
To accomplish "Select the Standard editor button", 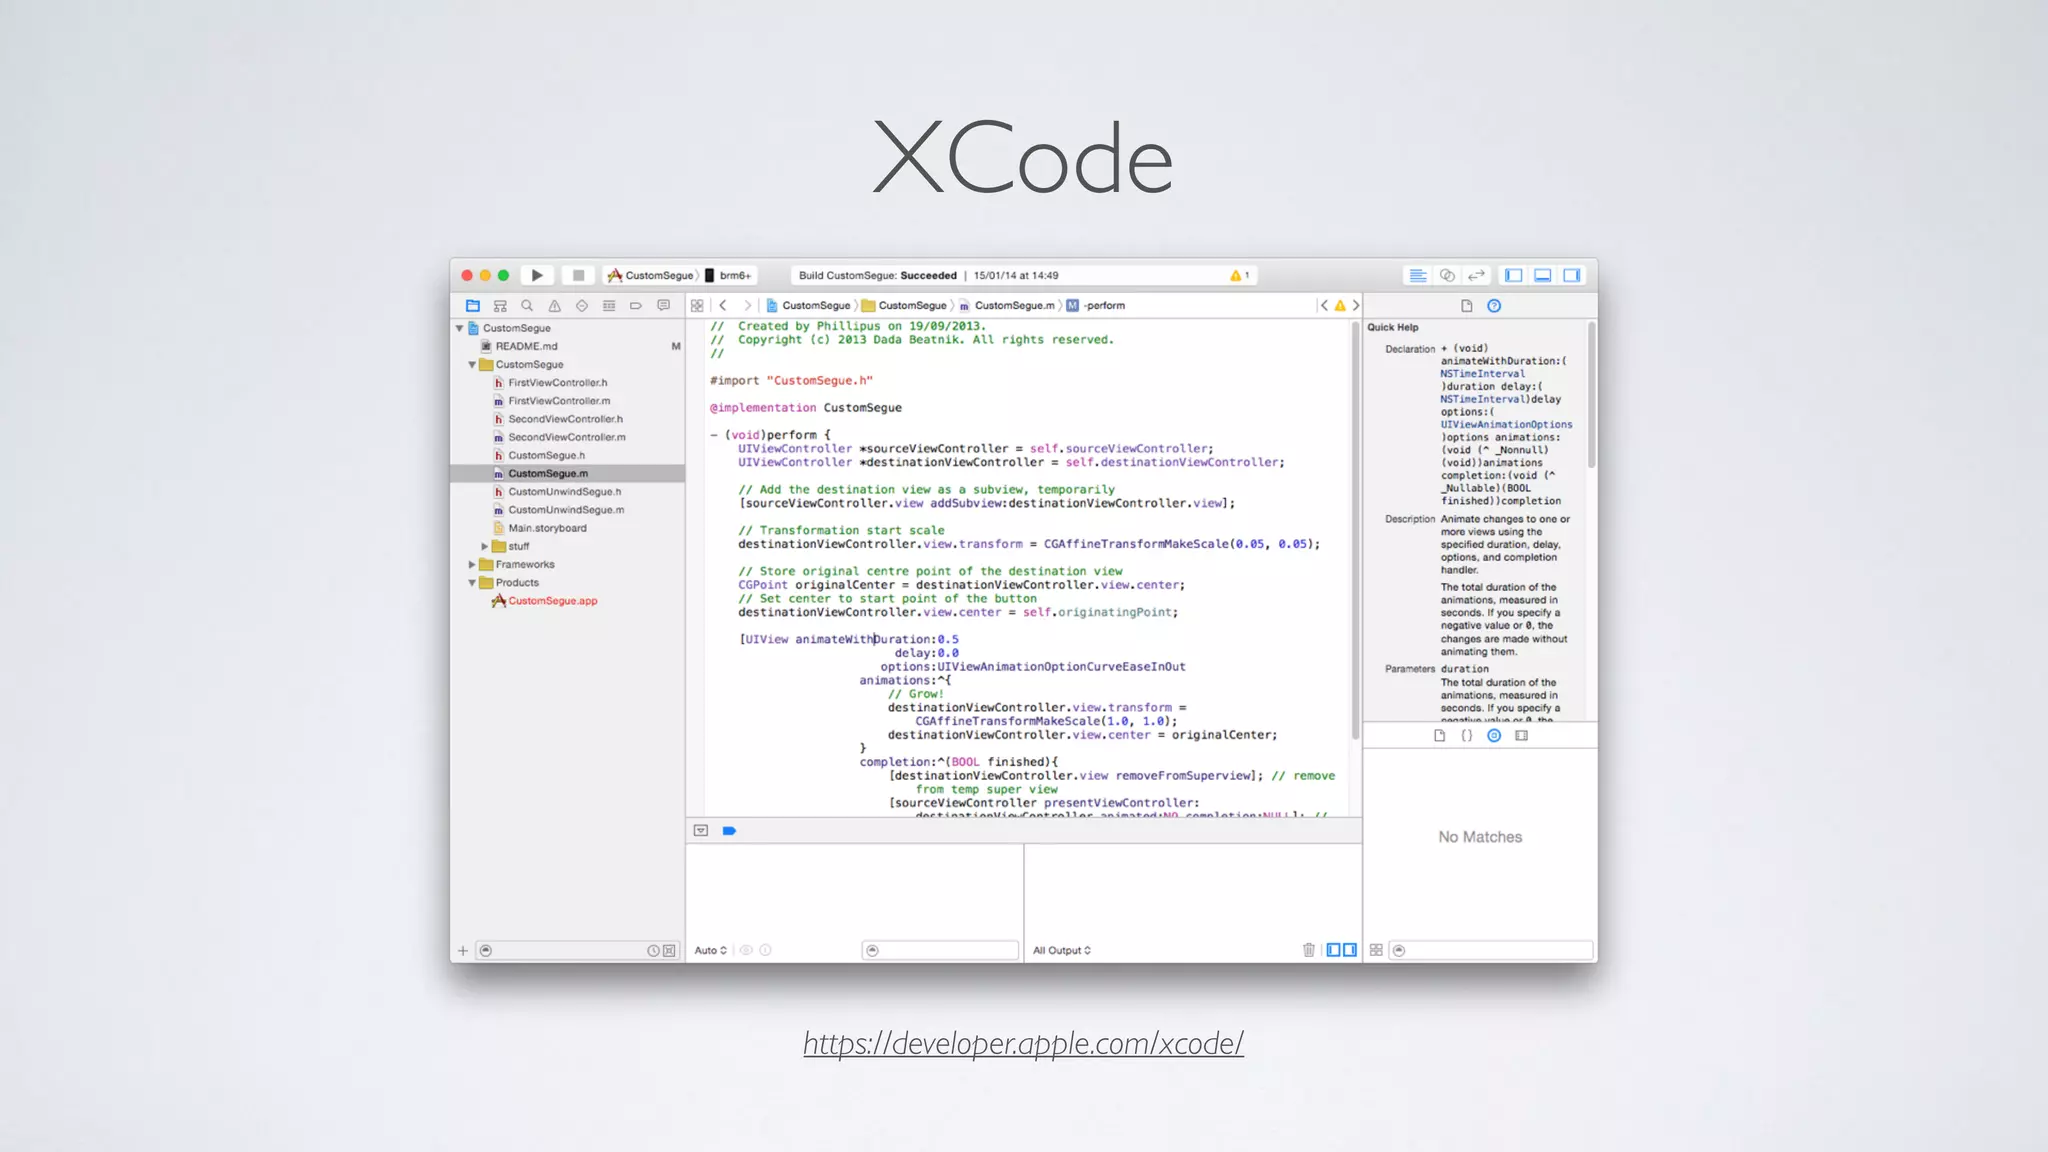I will [1418, 275].
